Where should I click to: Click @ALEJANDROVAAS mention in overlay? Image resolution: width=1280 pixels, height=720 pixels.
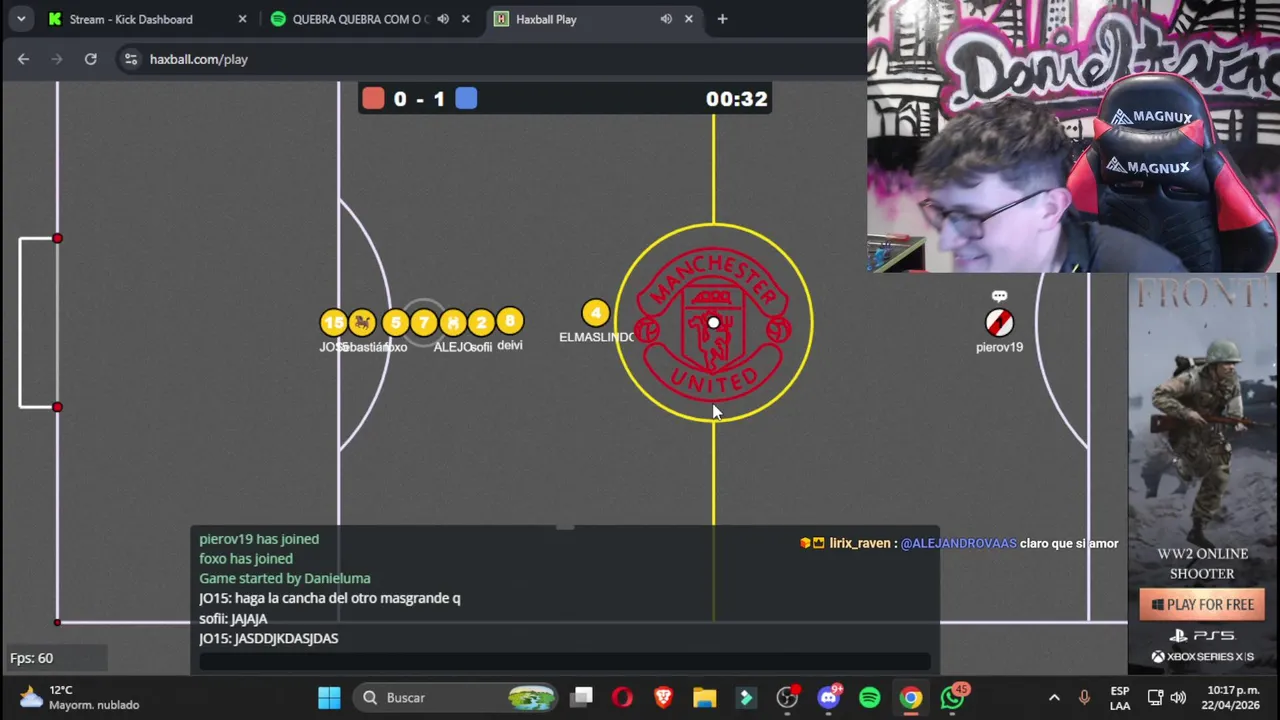958,543
